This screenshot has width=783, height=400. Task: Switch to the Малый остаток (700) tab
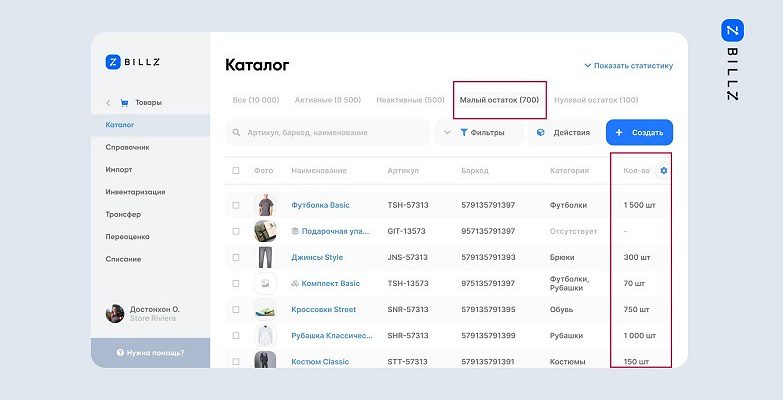(x=499, y=100)
